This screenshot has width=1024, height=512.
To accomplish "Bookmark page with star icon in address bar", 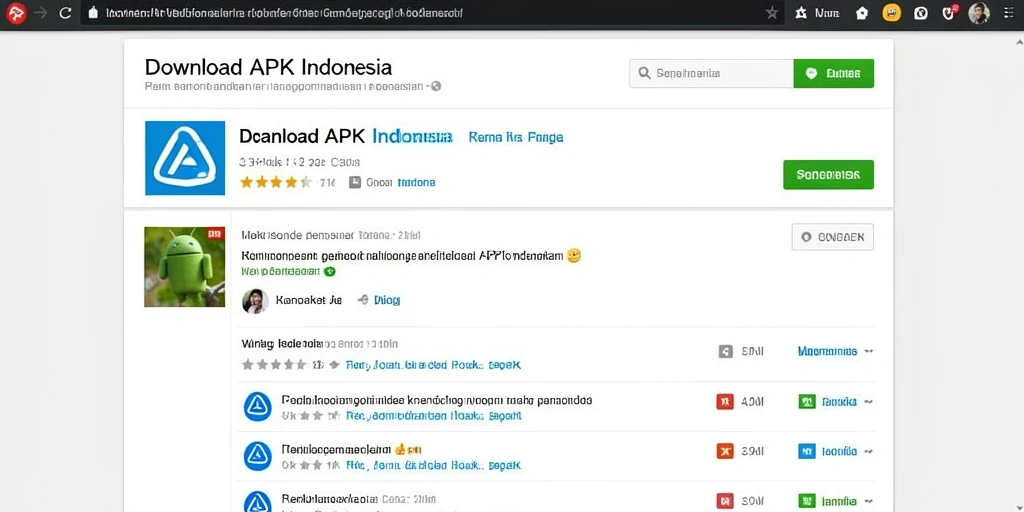I will coord(772,12).
